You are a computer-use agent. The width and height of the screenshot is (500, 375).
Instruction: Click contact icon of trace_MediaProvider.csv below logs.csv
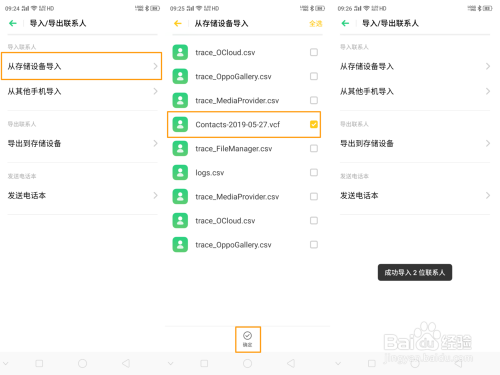[x=180, y=197]
